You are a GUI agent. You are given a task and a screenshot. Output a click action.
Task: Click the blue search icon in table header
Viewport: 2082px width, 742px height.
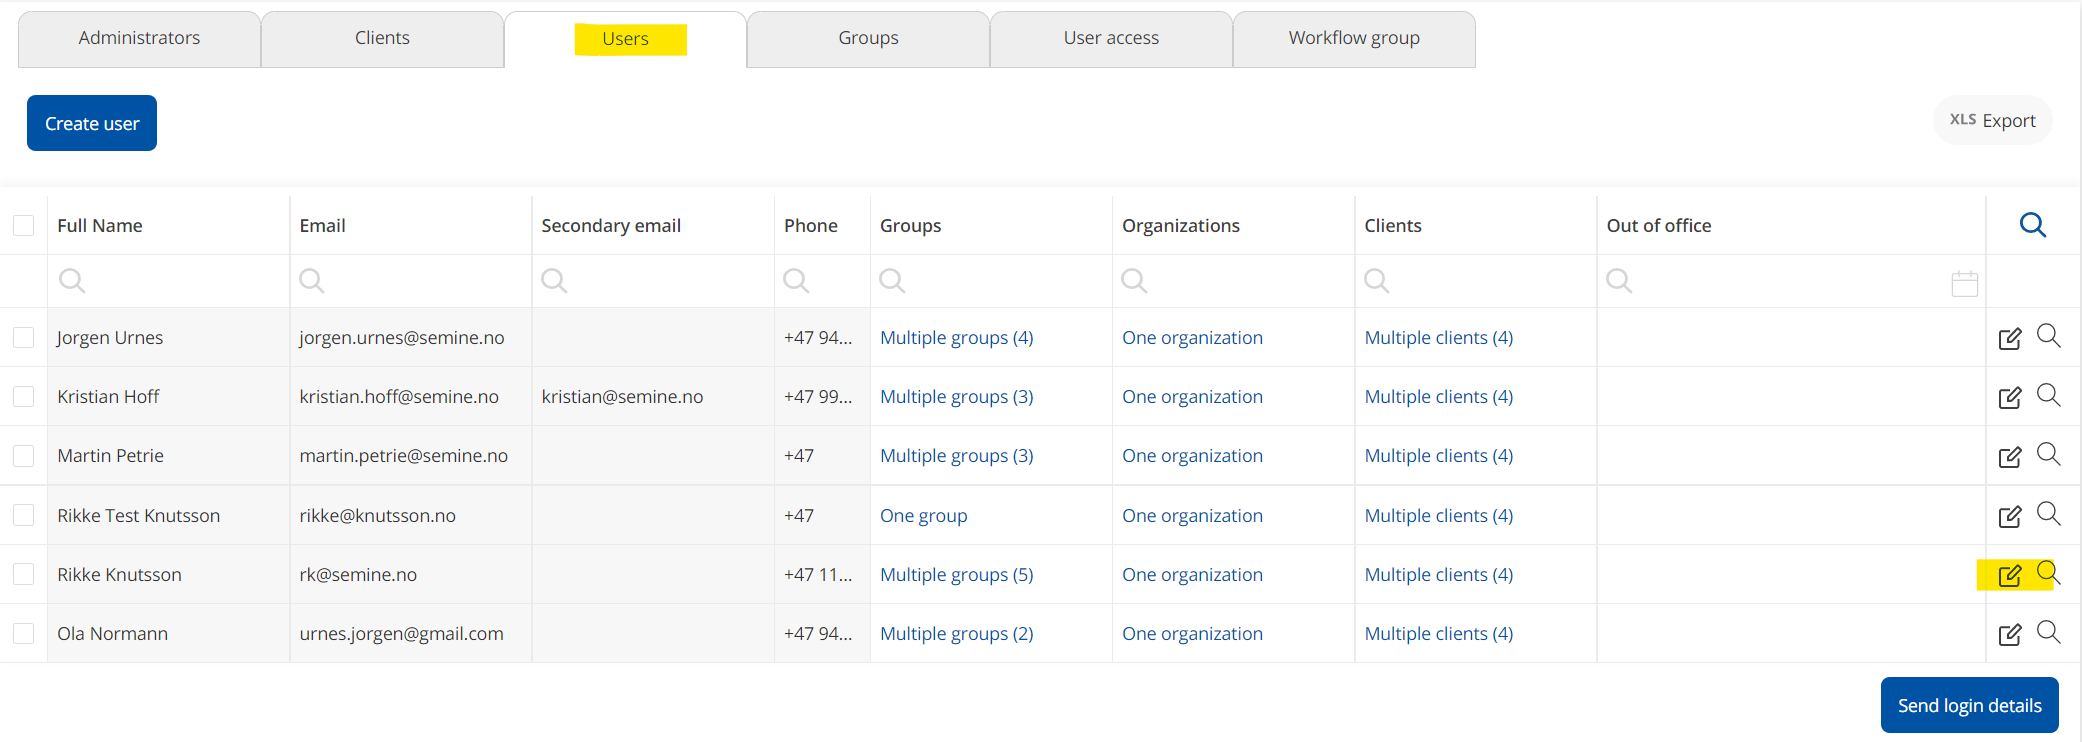[2032, 225]
